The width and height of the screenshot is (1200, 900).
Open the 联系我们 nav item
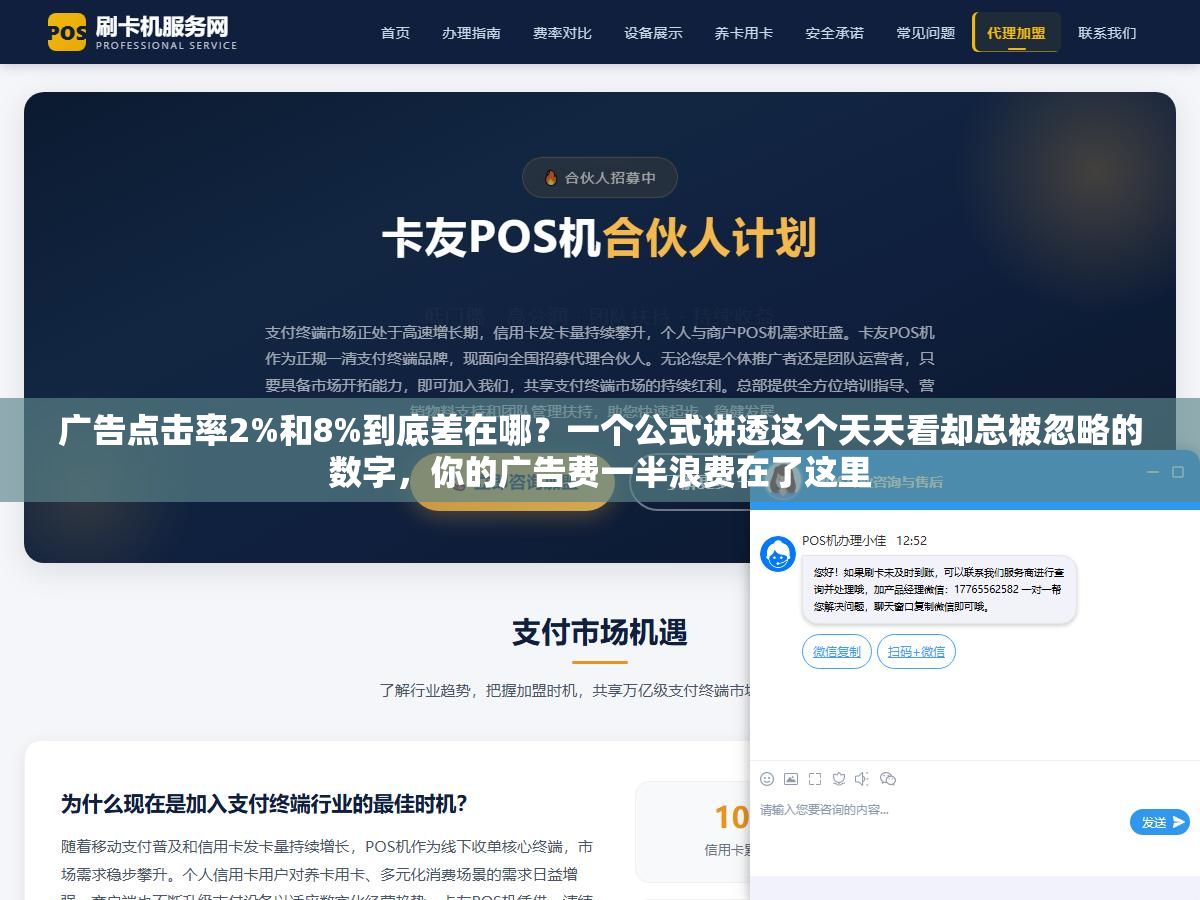1107,32
